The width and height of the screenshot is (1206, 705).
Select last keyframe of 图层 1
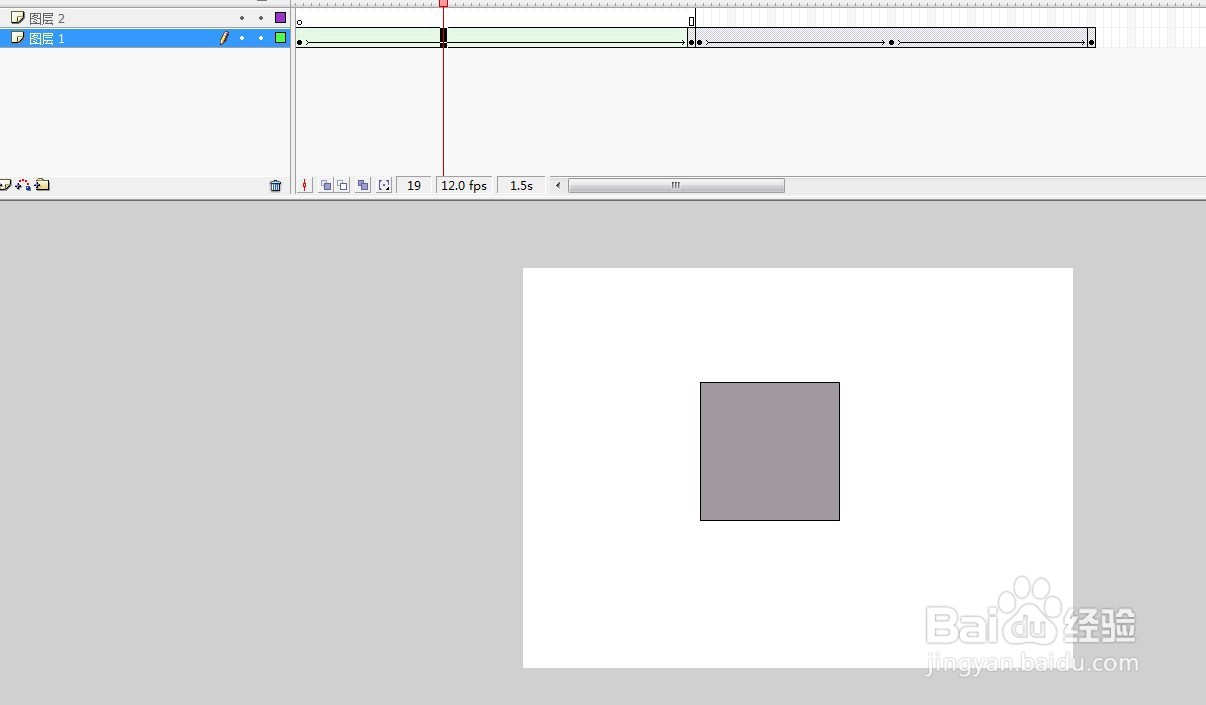(1091, 42)
